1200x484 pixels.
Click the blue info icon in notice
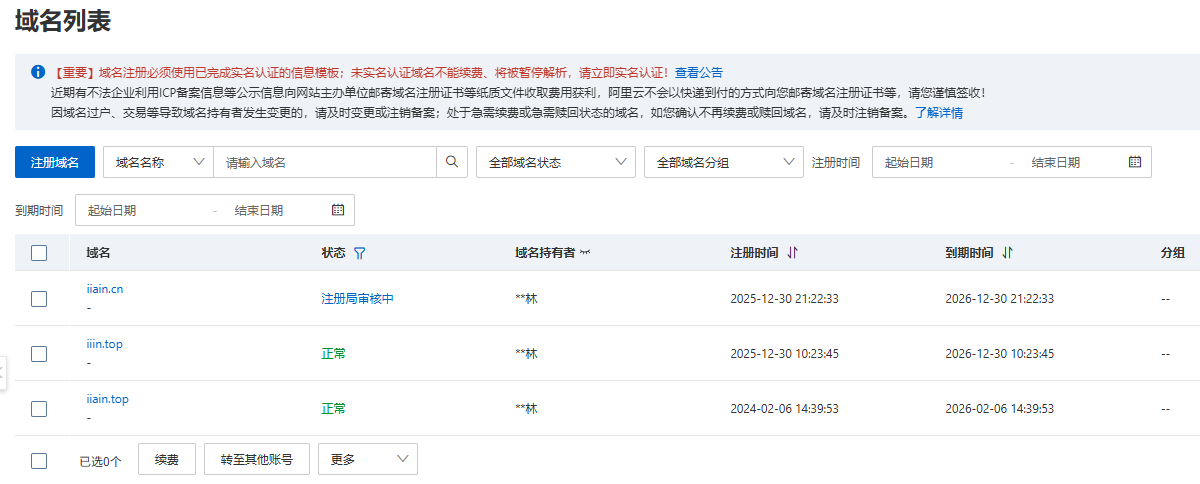38,72
